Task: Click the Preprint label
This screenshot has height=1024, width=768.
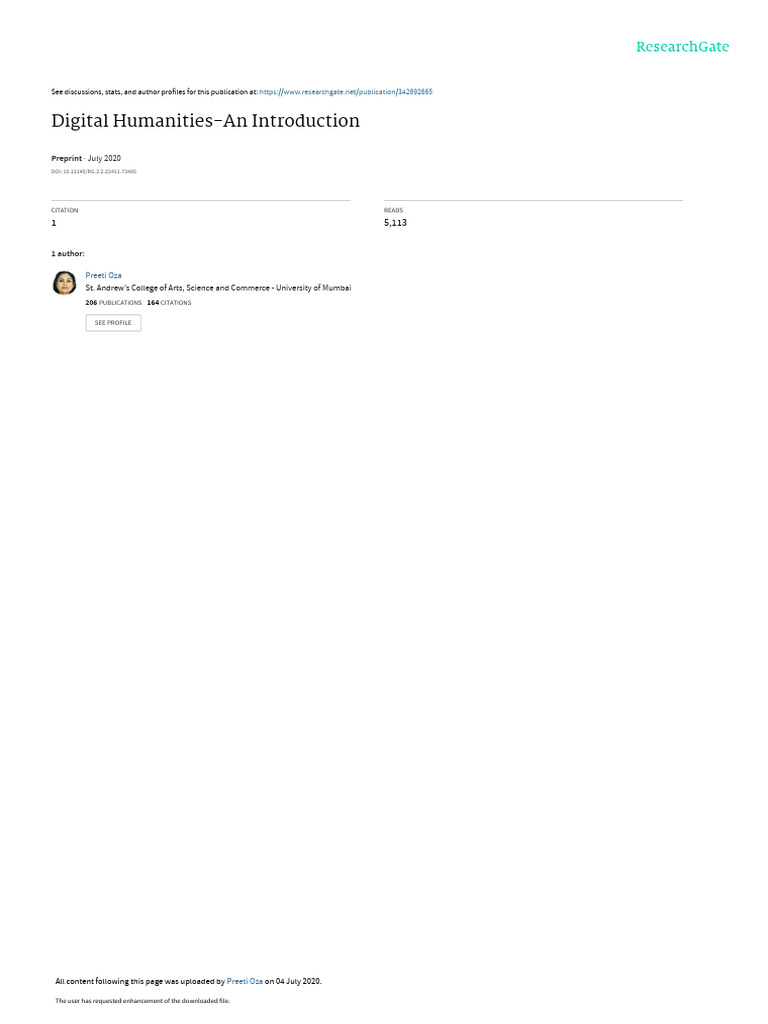Action: click(x=67, y=159)
